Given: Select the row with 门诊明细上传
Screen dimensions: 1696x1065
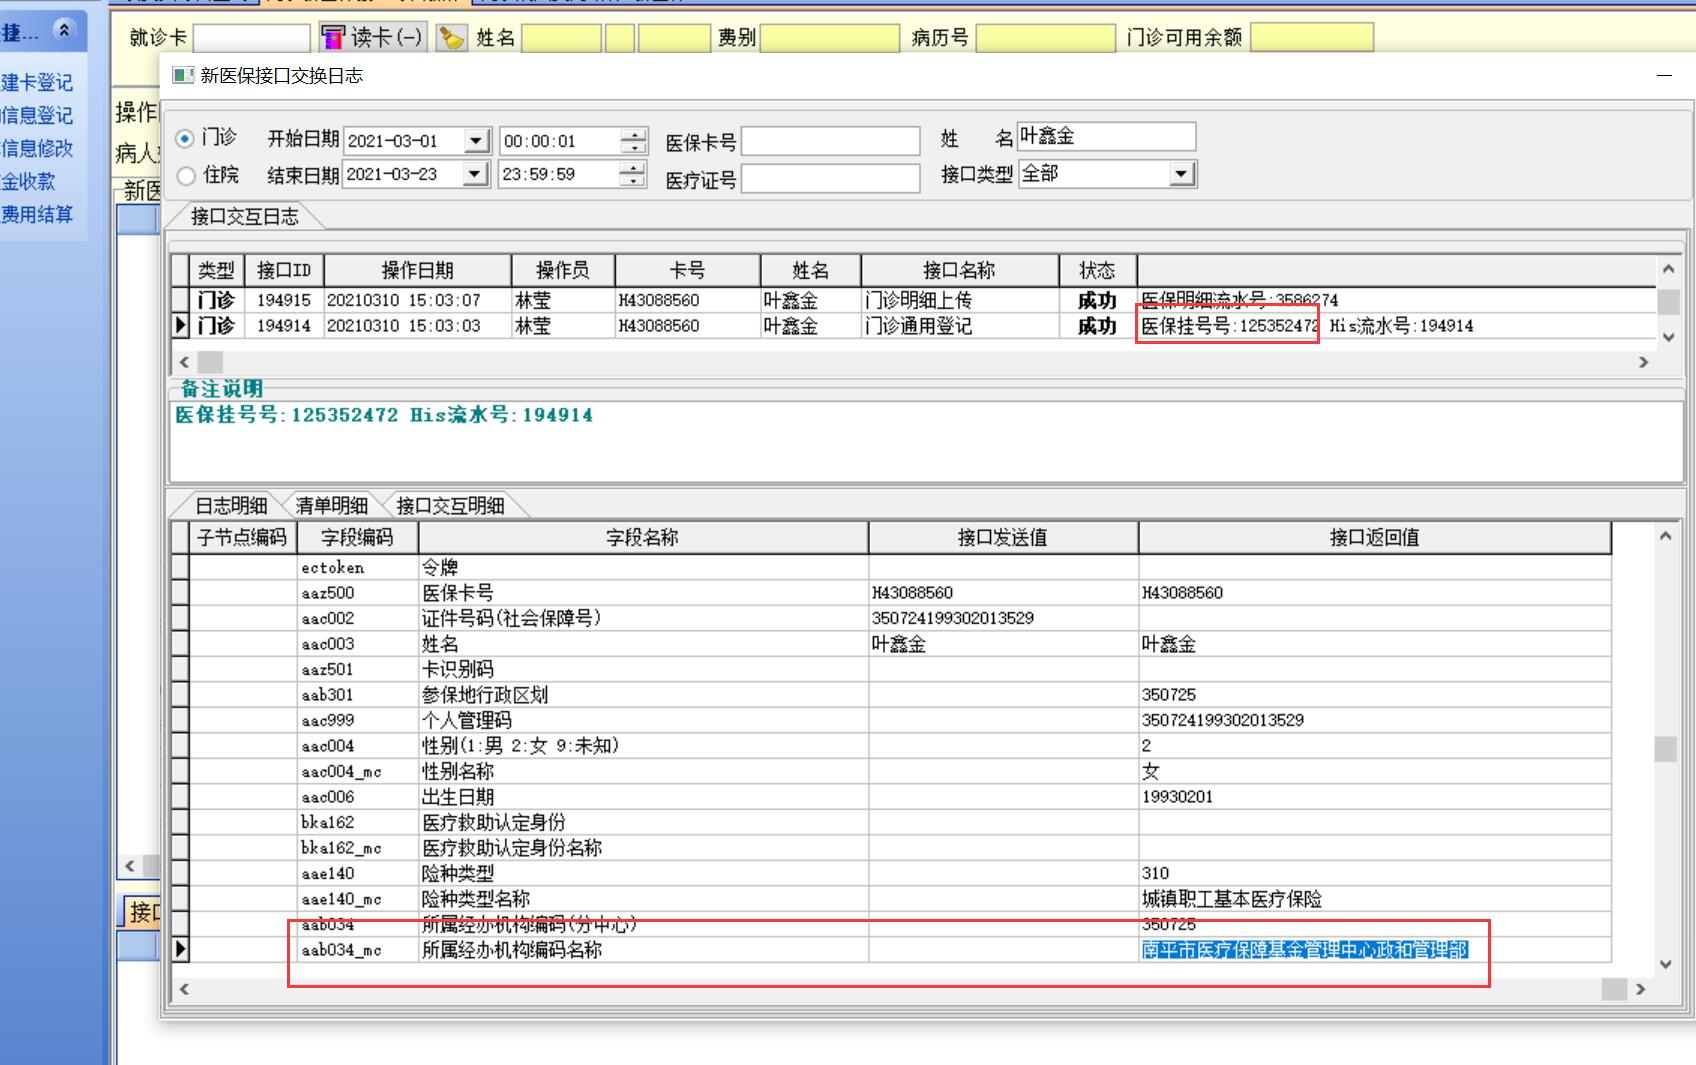Looking at the screenshot, I should click(x=913, y=300).
